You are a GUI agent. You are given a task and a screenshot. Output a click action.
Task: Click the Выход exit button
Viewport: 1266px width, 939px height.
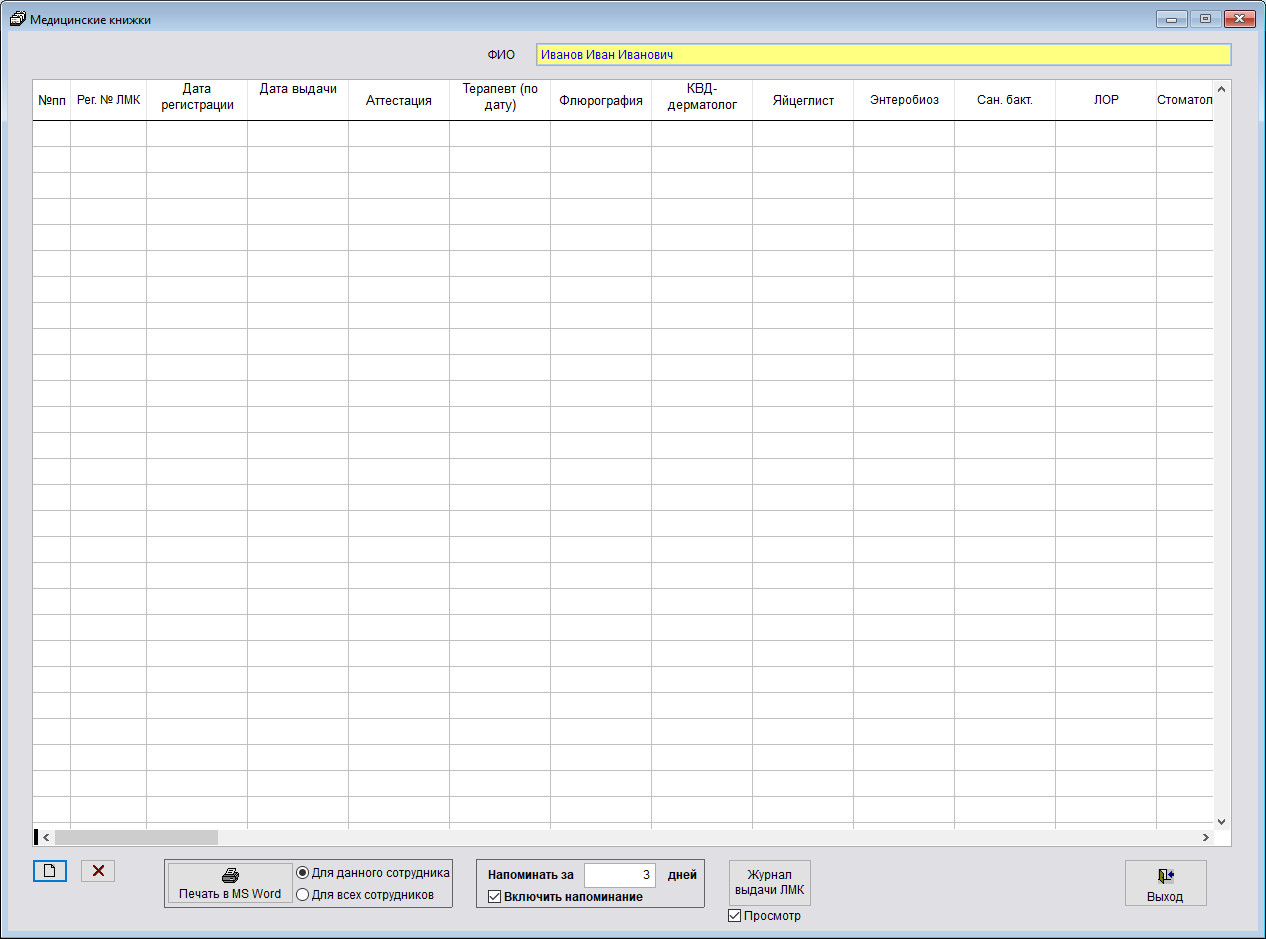click(x=1165, y=883)
